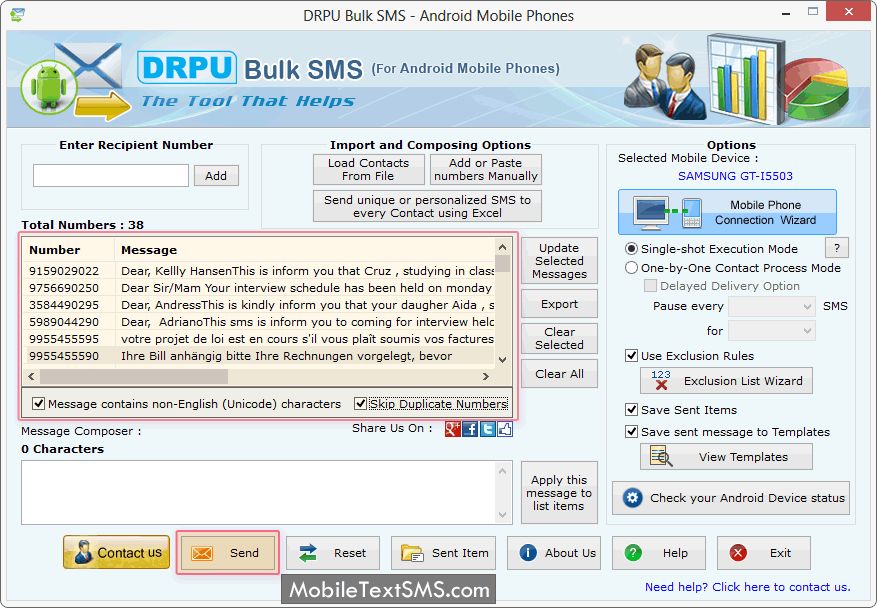
Task: Click the Sent Item folder icon
Action: pyautogui.click(x=412, y=553)
